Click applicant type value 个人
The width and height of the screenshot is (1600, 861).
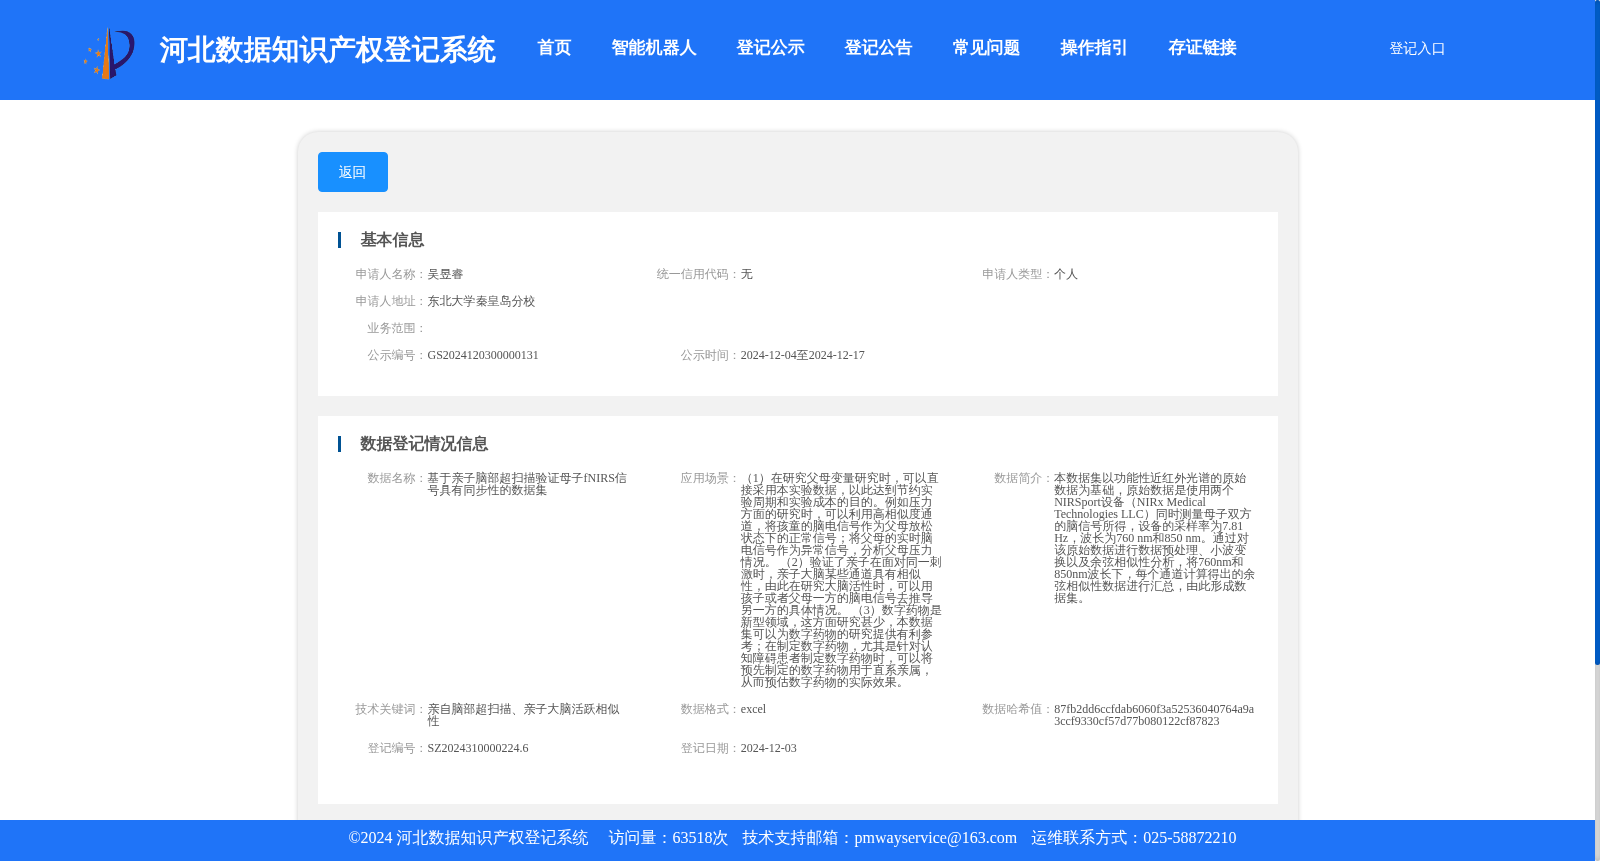tap(1066, 274)
